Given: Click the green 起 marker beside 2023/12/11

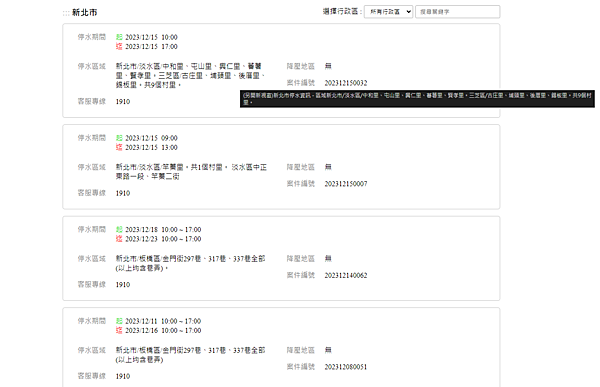Looking at the screenshot, I should click(119, 321).
